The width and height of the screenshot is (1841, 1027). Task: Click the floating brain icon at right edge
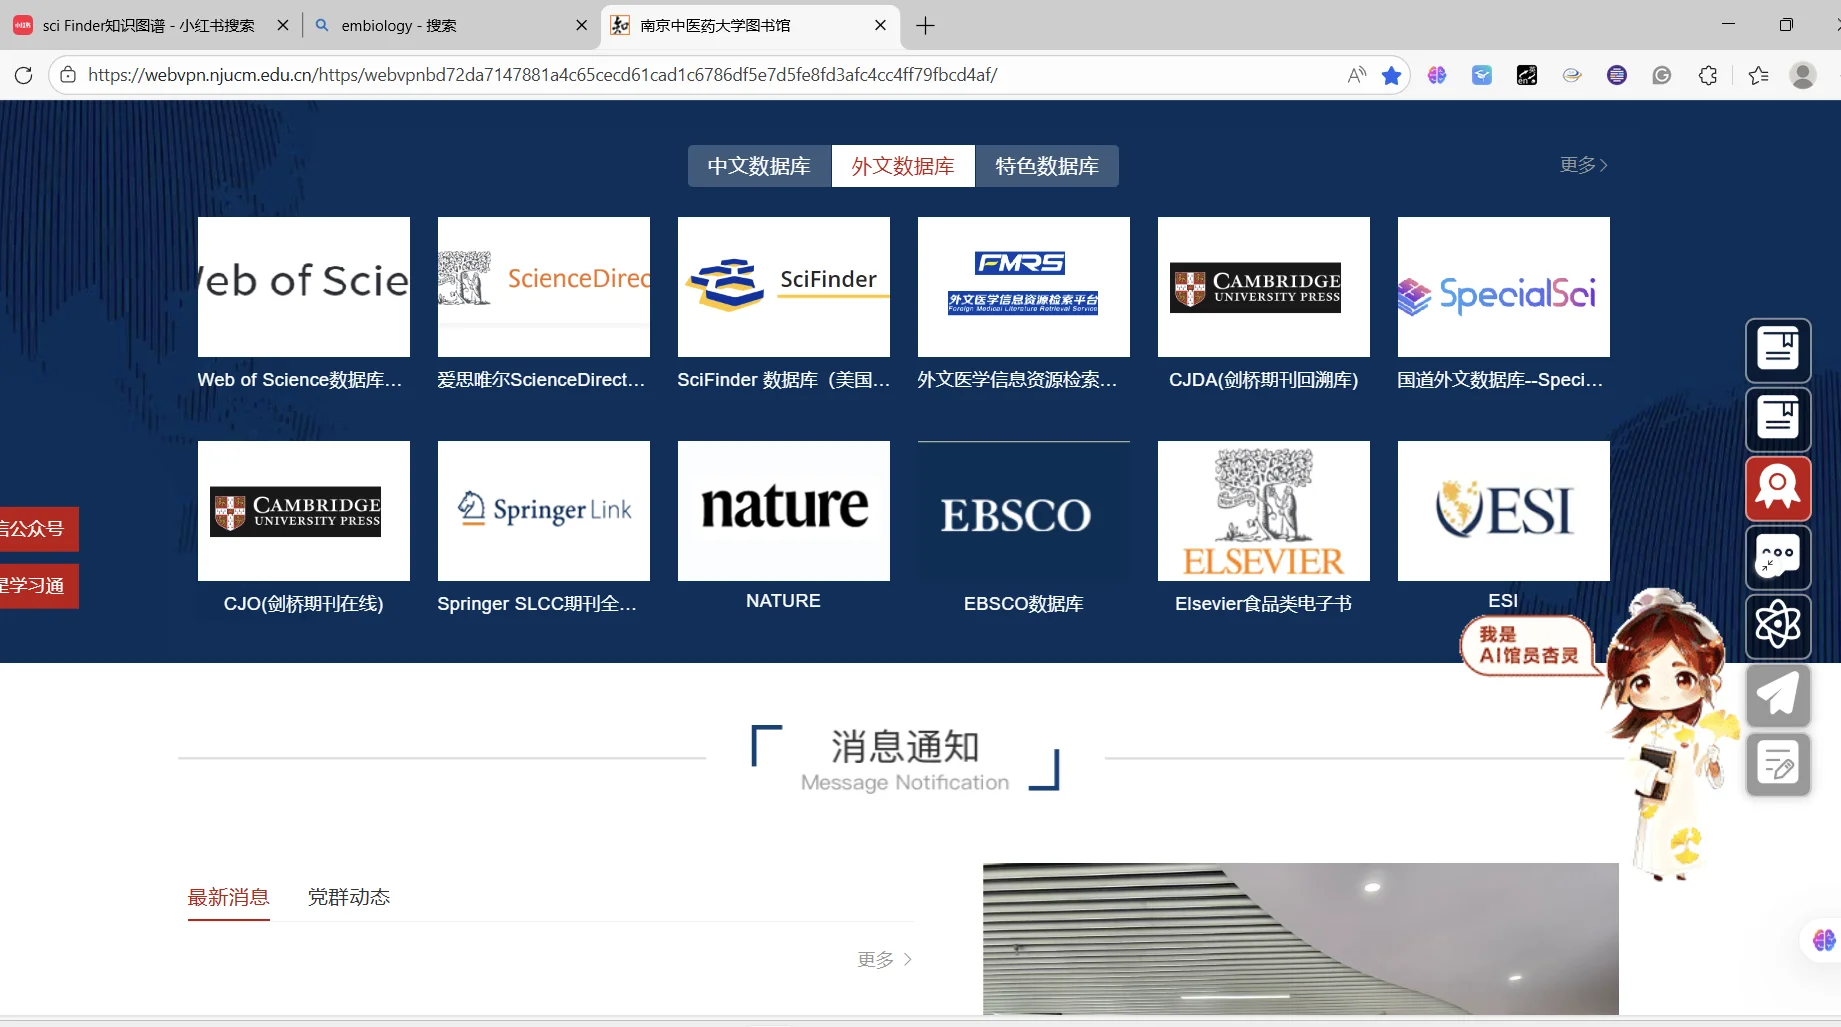point(1824,940)
